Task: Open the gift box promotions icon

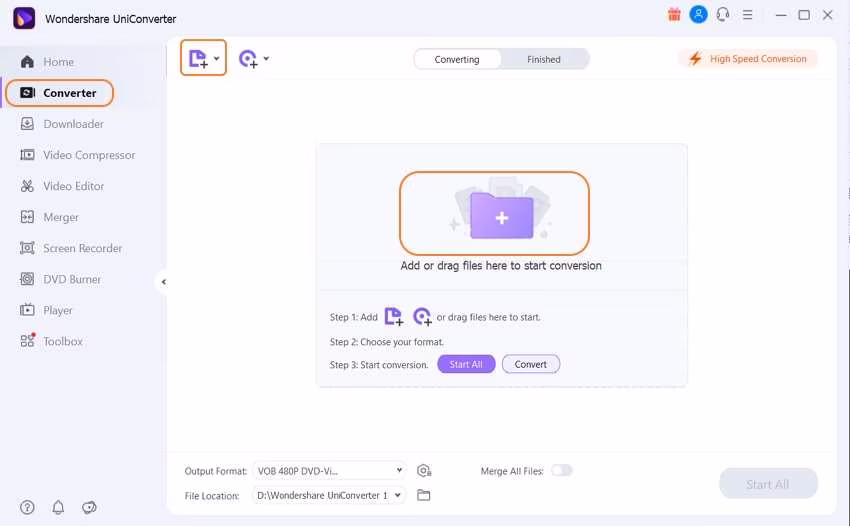Action: click(x=674, y=15)
